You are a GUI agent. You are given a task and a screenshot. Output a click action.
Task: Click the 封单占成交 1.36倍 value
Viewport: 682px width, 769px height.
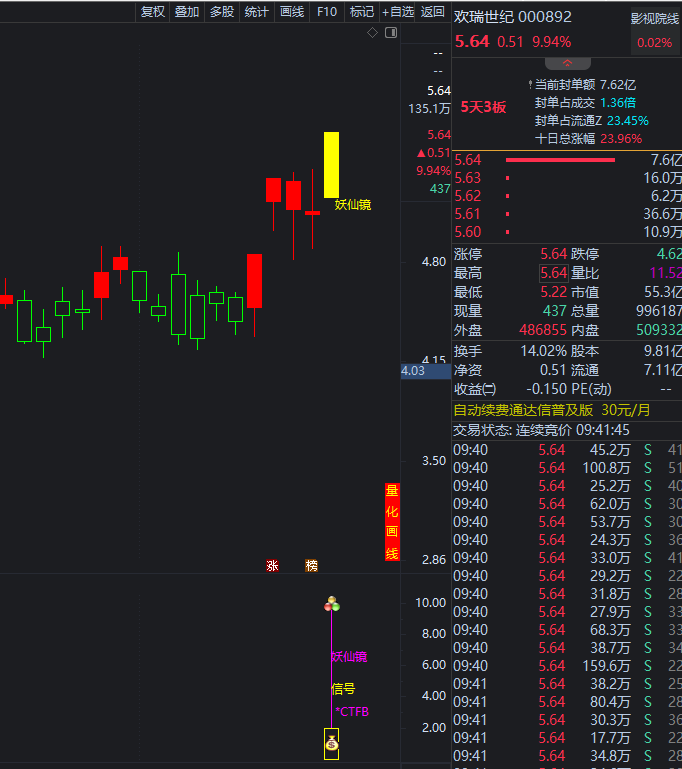[618, 103]
